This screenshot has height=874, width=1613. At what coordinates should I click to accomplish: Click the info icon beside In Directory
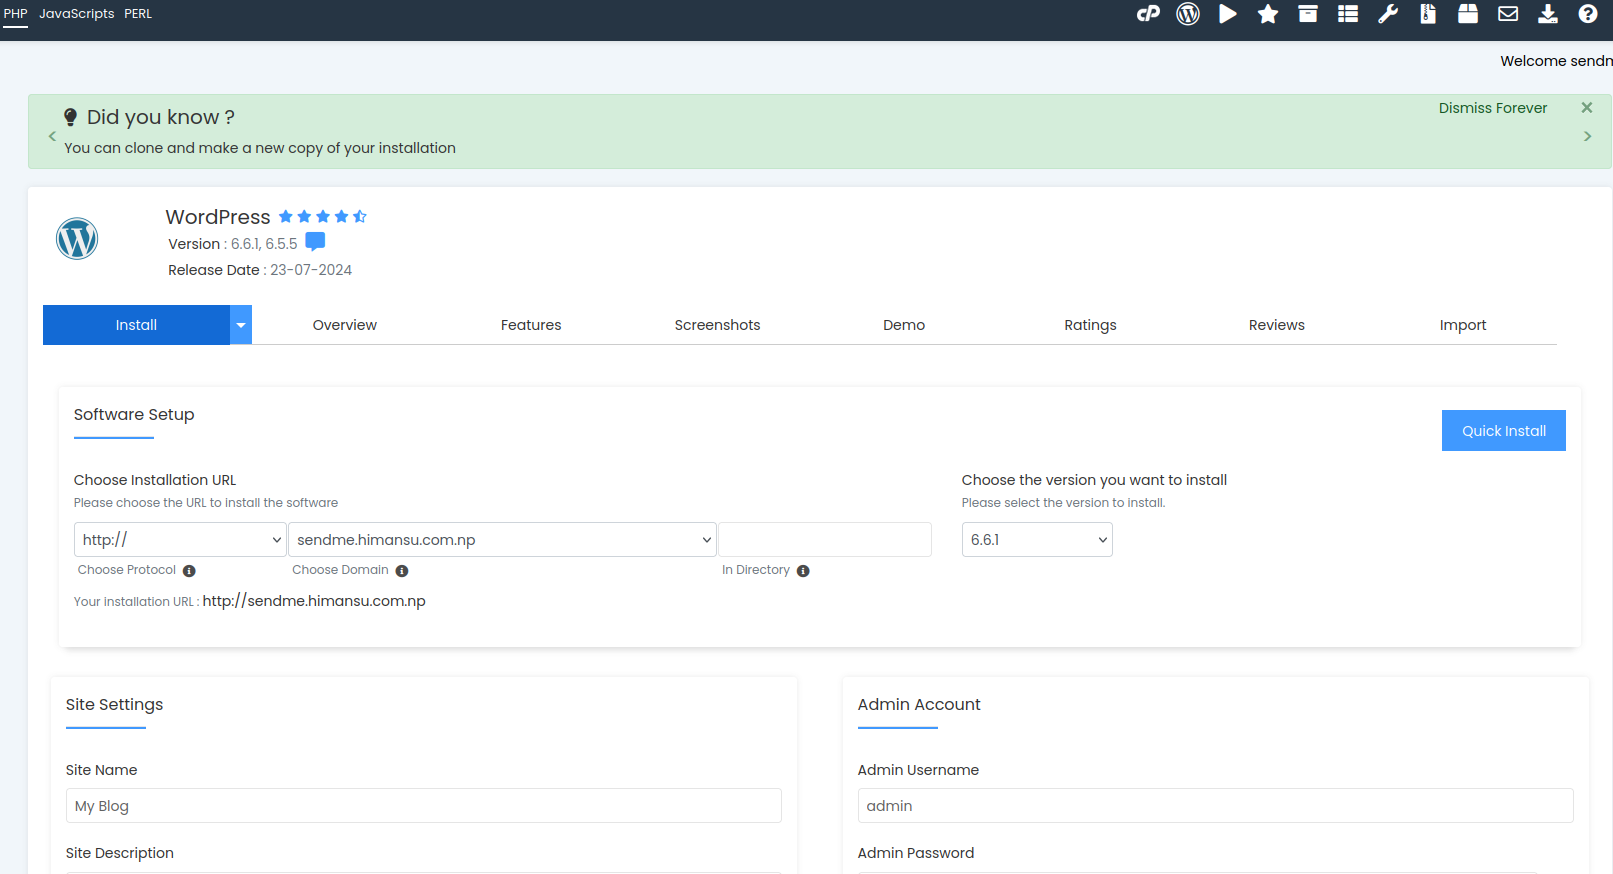click(x=803, y=571)
